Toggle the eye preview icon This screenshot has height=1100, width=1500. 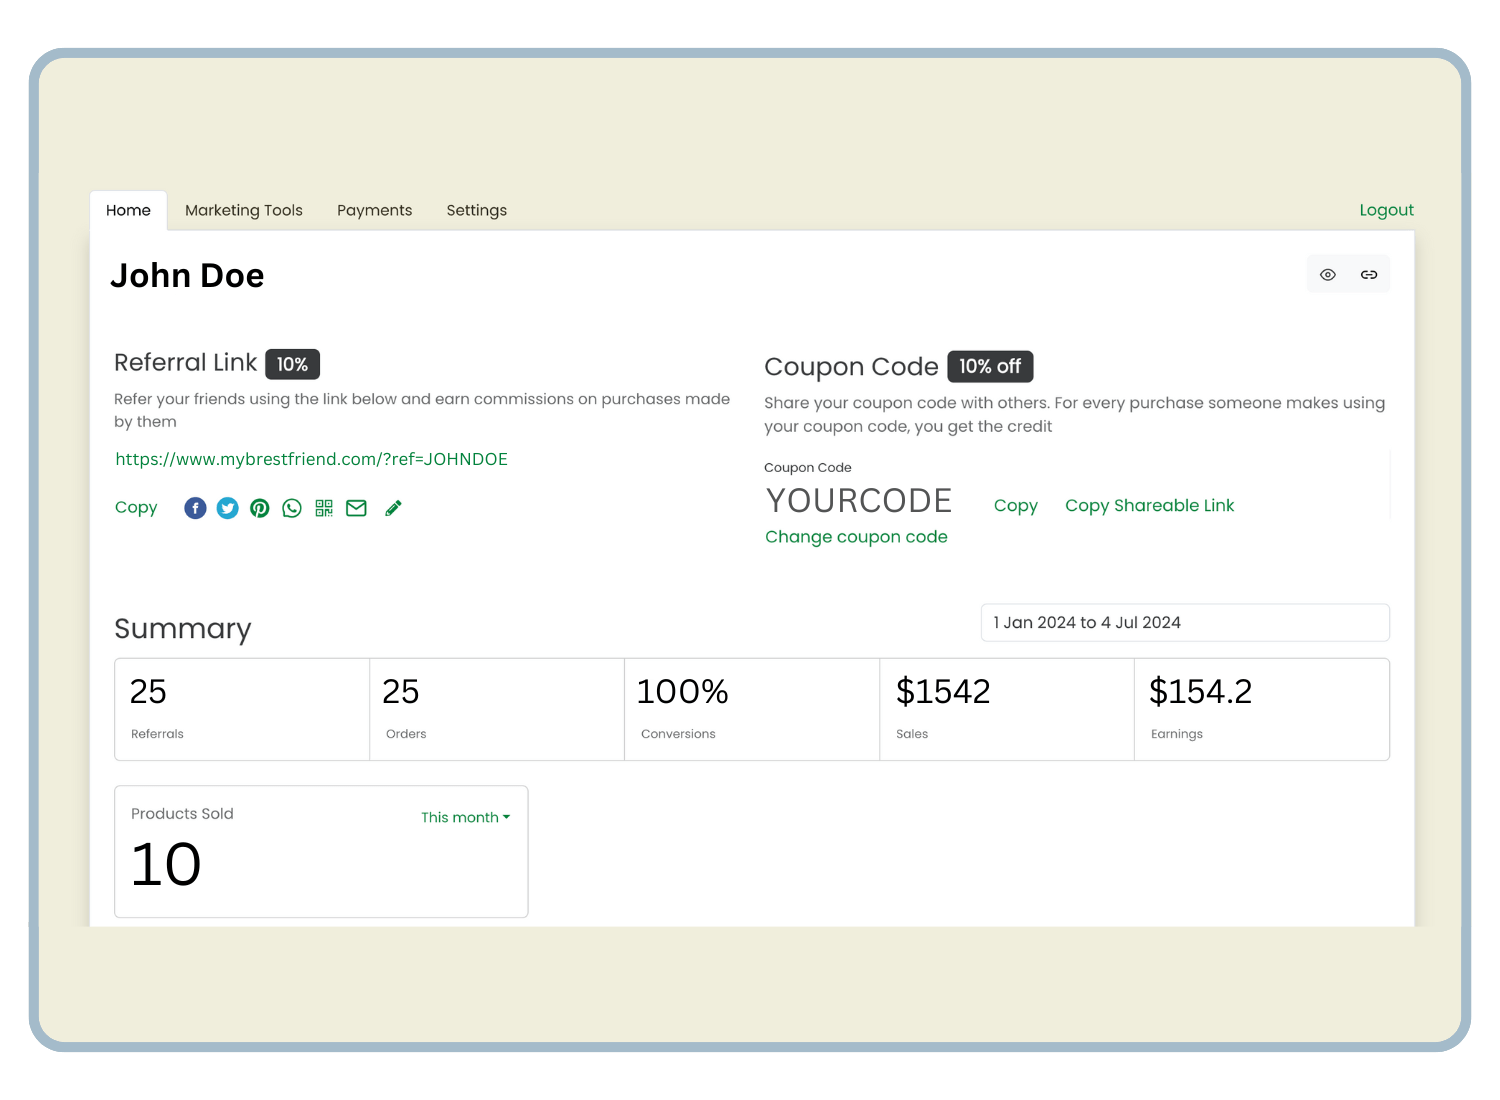(x=1328, y=275)
